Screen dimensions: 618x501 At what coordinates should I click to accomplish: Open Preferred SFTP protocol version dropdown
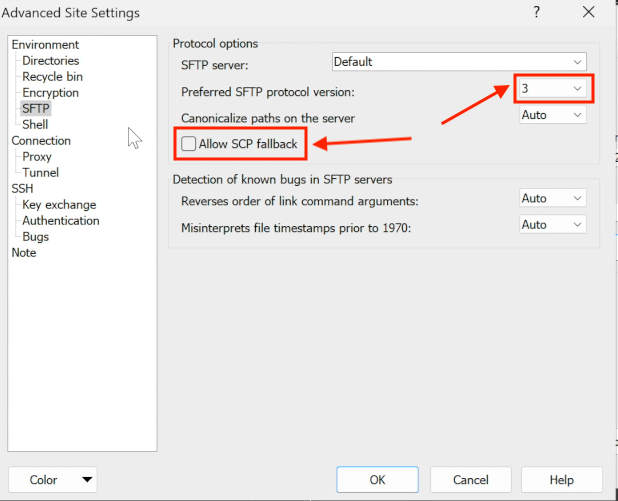coord(553,89)
